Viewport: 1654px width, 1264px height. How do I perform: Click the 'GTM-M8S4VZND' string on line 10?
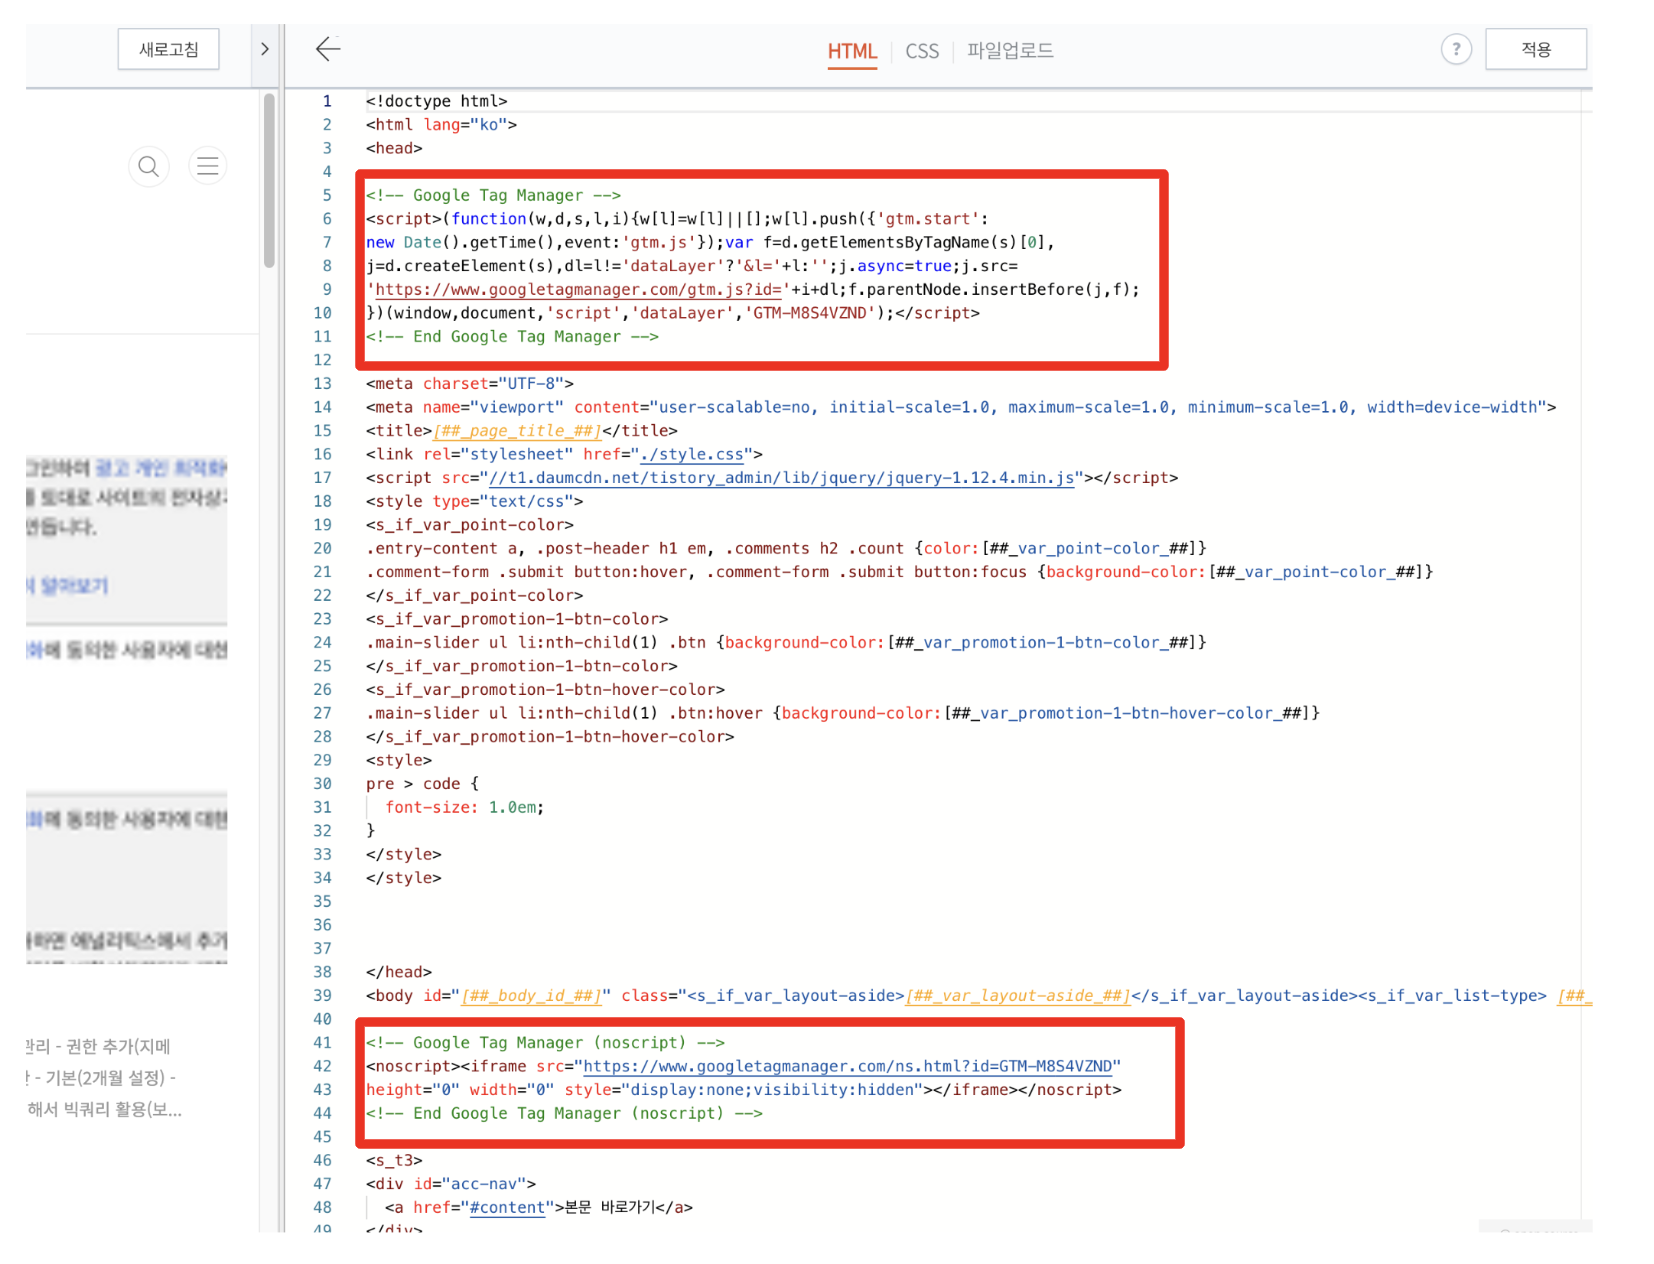coord(809,313)
